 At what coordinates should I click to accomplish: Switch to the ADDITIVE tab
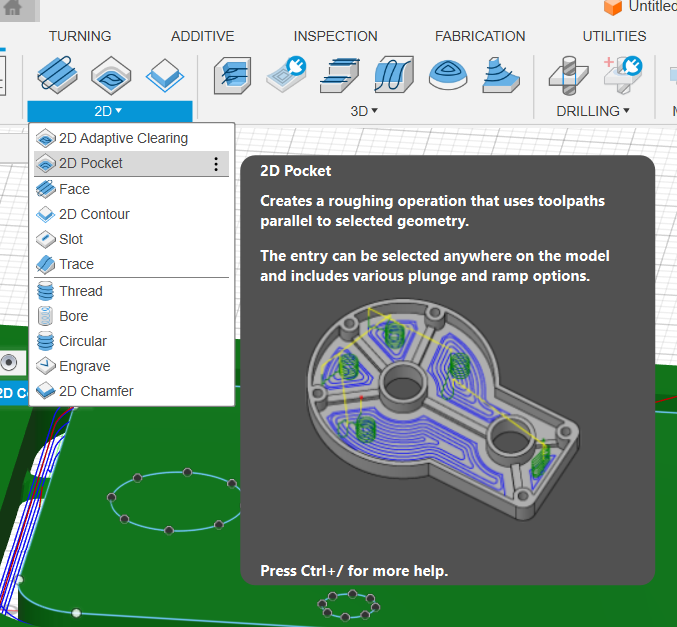pos(202,36)
